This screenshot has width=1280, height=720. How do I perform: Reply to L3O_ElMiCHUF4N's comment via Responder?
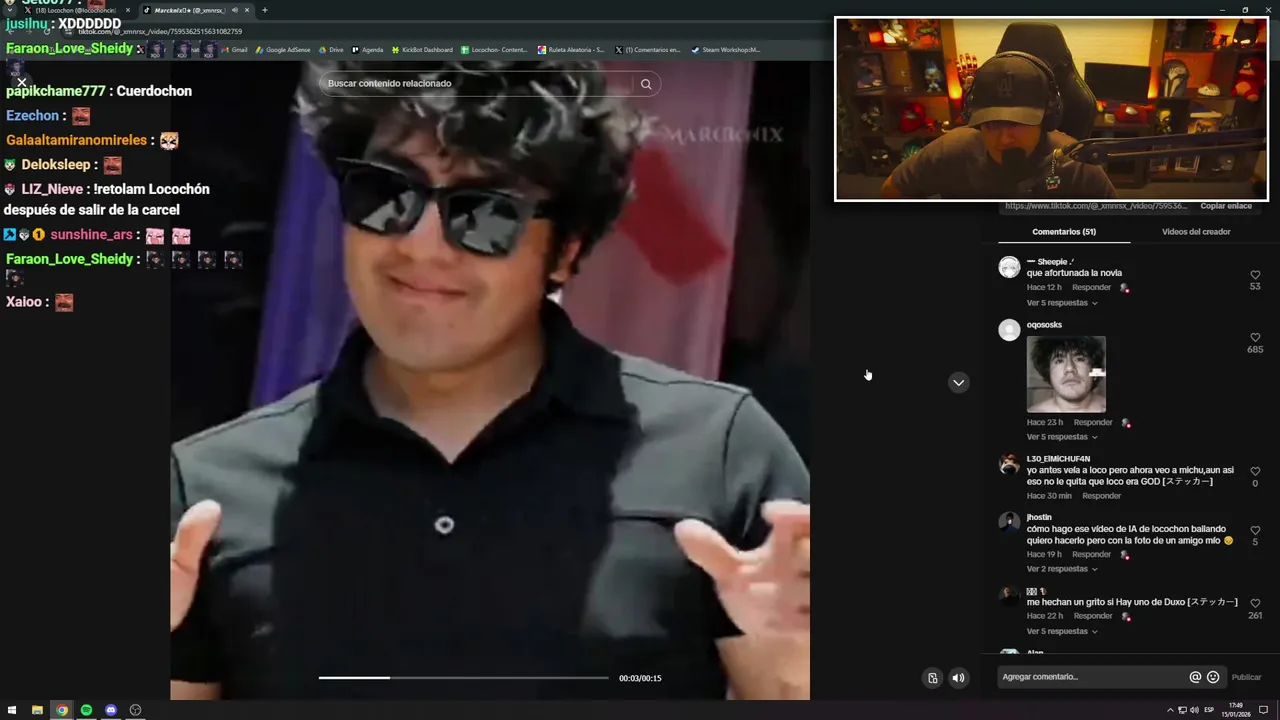click(1101, 496)
